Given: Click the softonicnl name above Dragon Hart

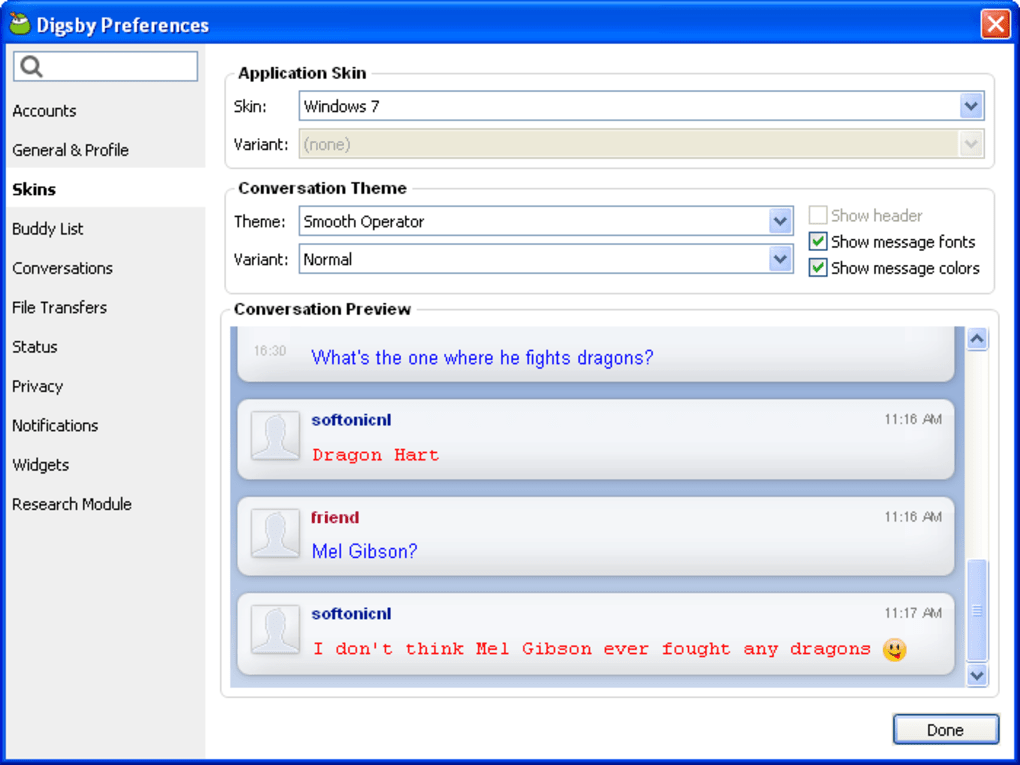Looking at the screenshot, I should pos(351,420).
